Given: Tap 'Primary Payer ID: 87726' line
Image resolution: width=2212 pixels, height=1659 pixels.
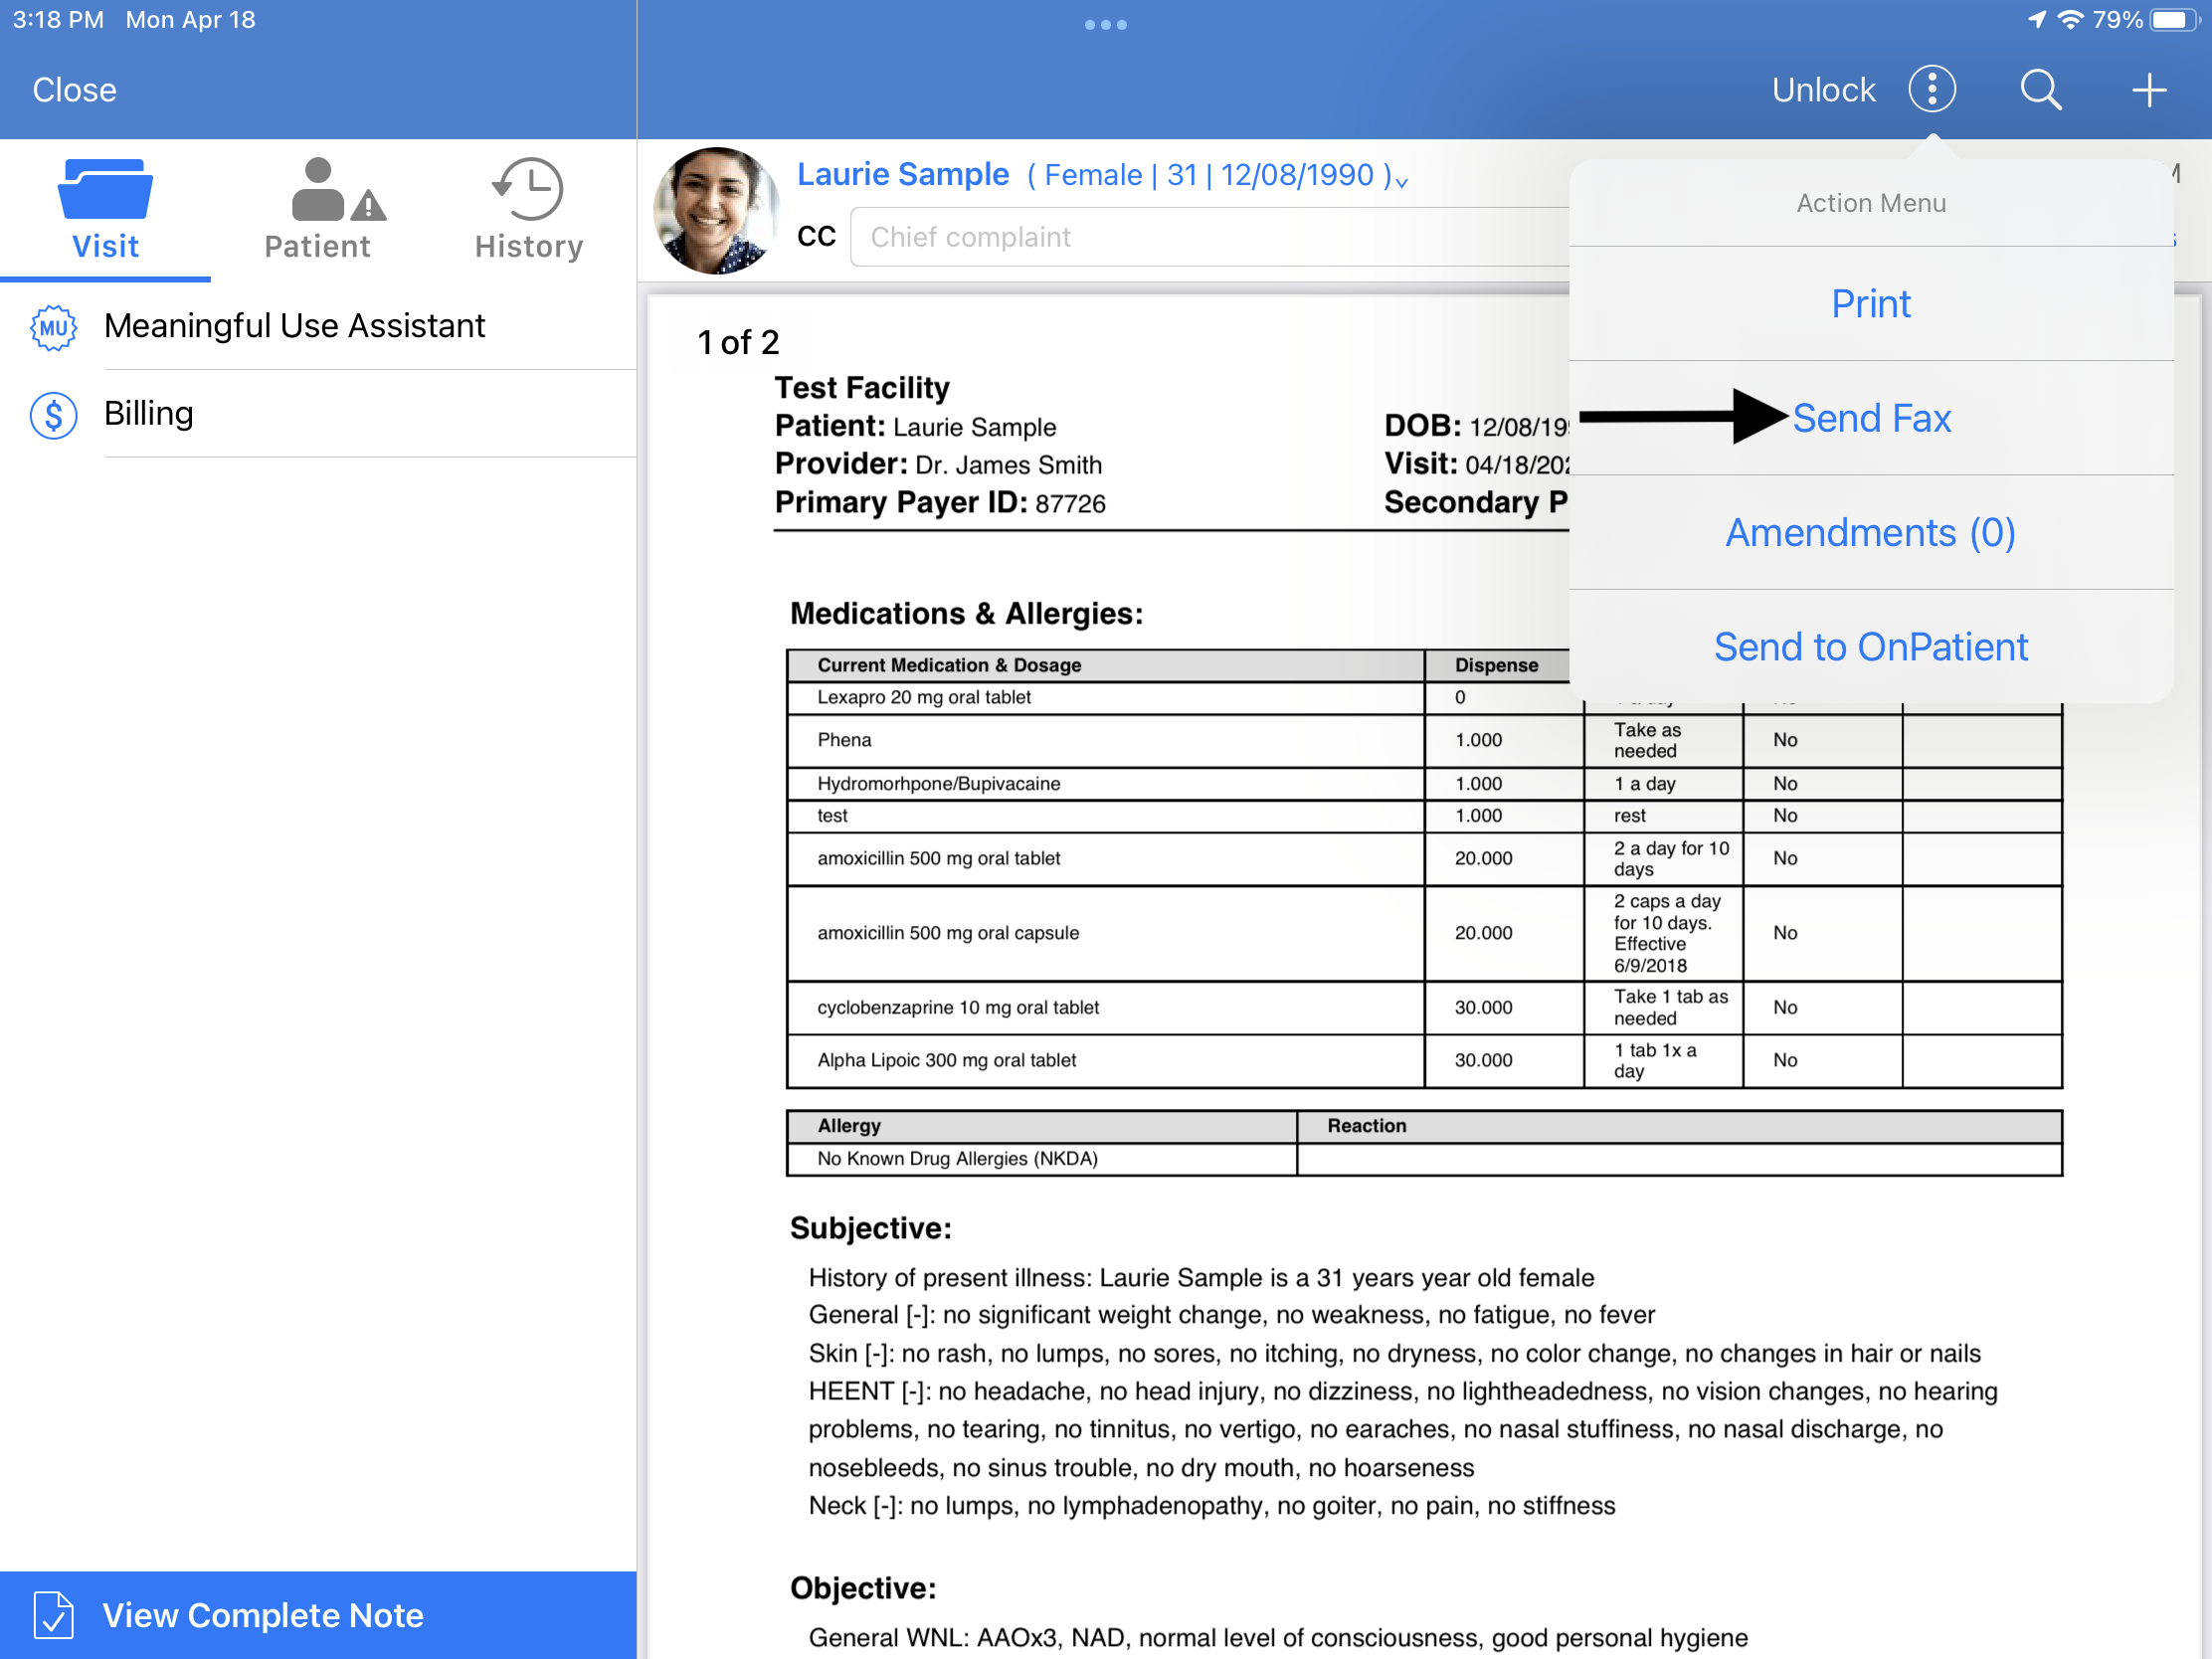Looking at the screenshot, I should click(940, 502).
